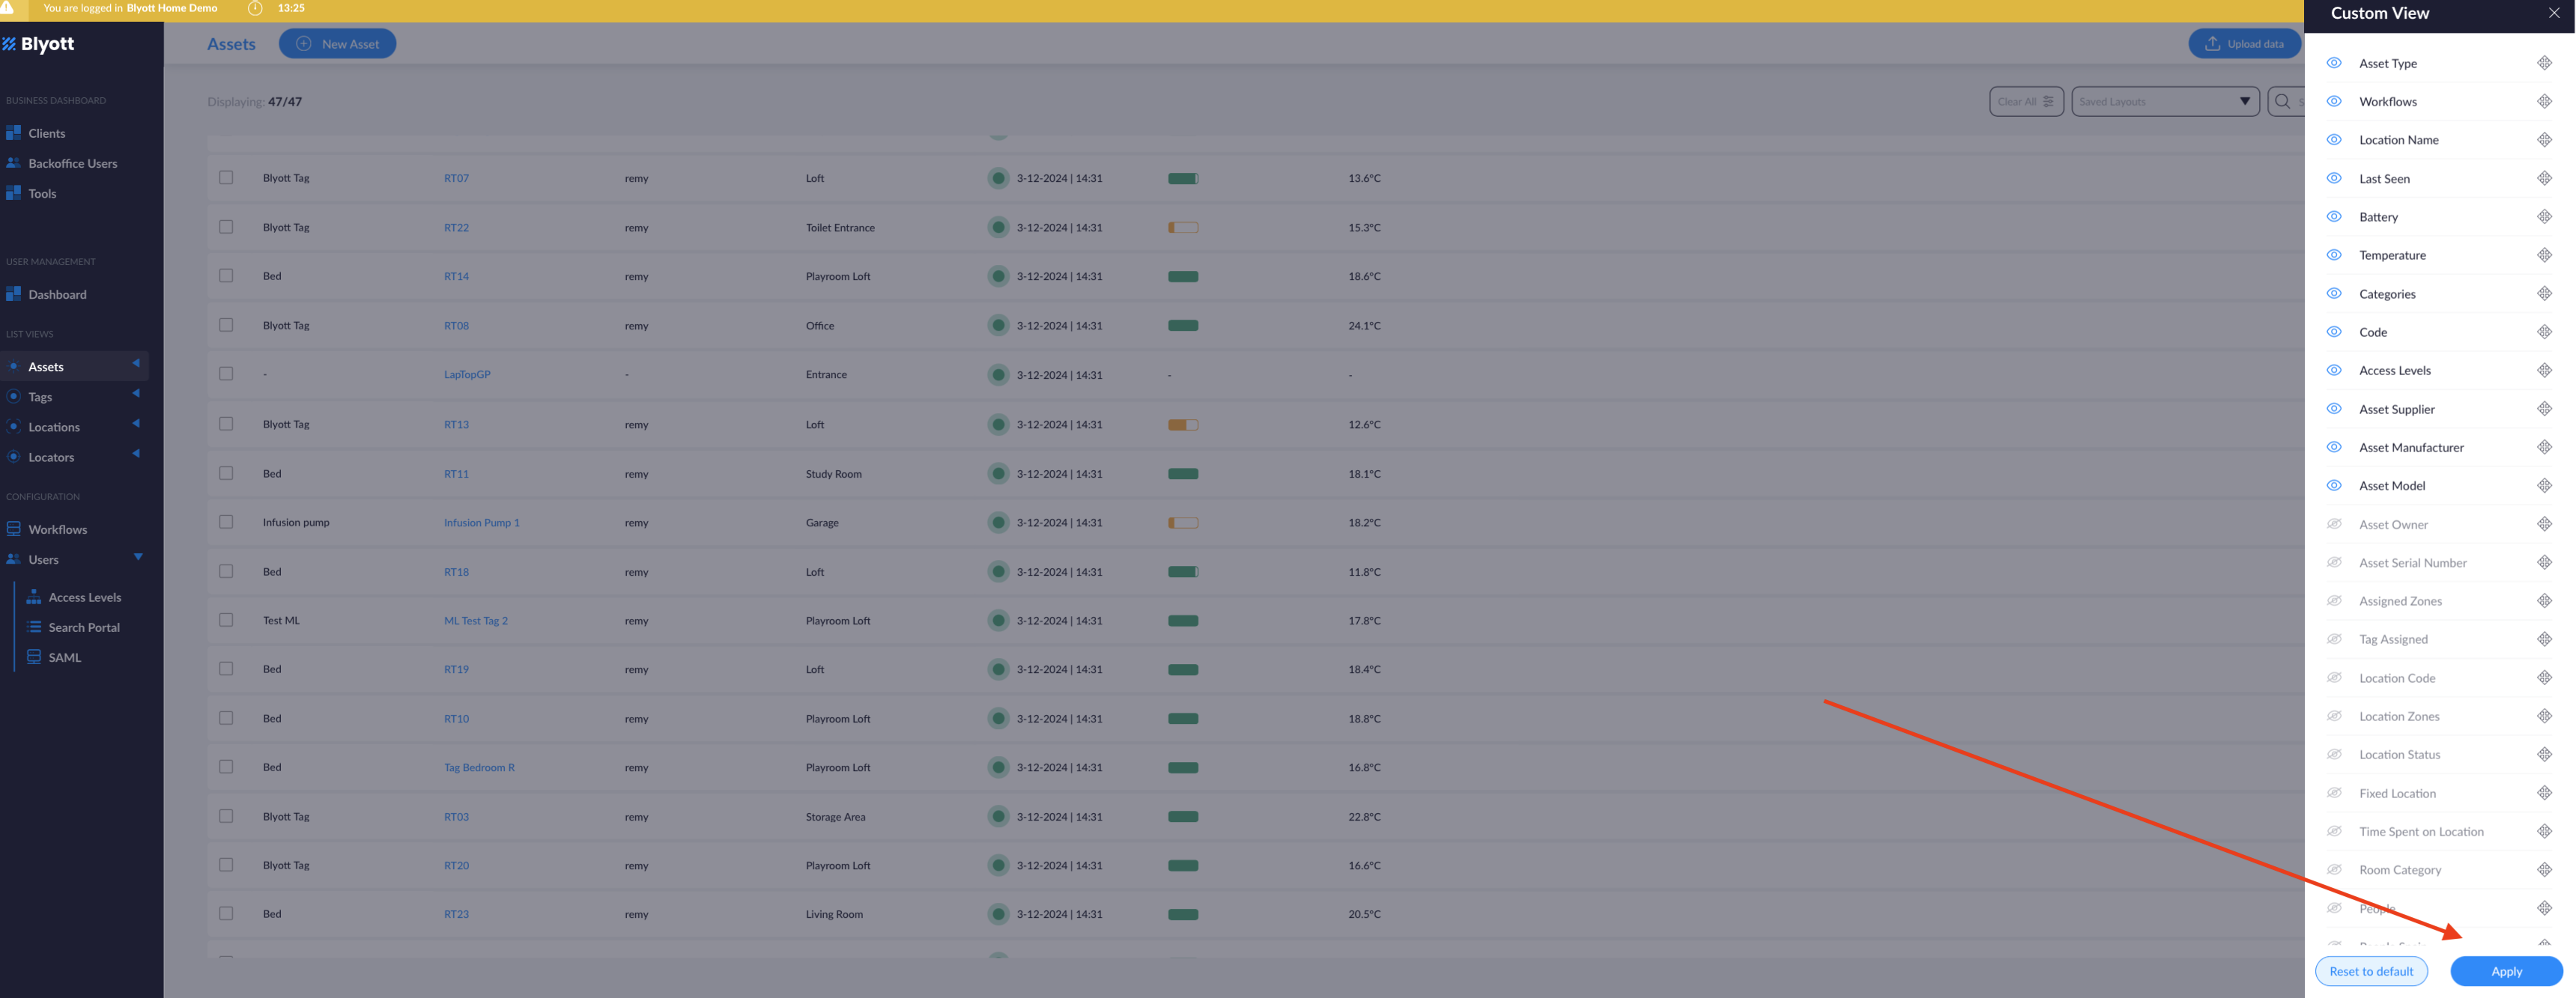Click the drag handle icon for Room Category
The height and width of the screenshot is (998, 2576).
2544,869
